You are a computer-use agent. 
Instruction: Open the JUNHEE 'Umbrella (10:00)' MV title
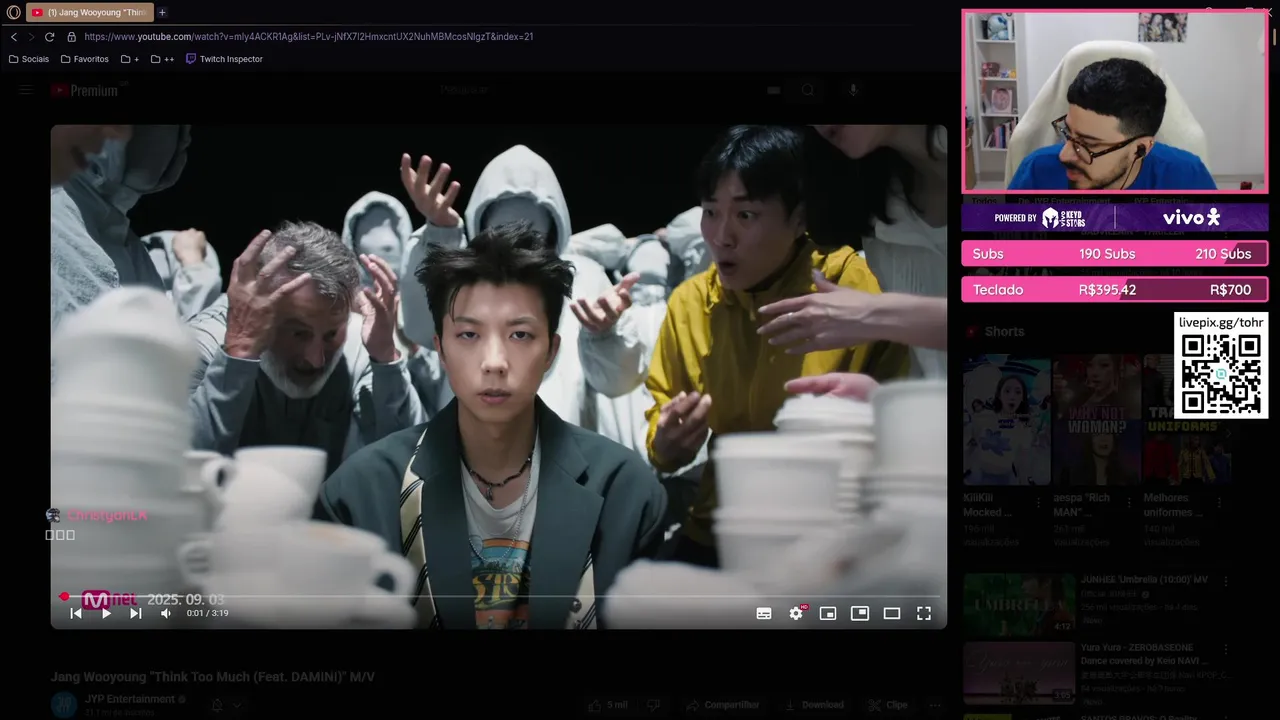click(1144, 579)
